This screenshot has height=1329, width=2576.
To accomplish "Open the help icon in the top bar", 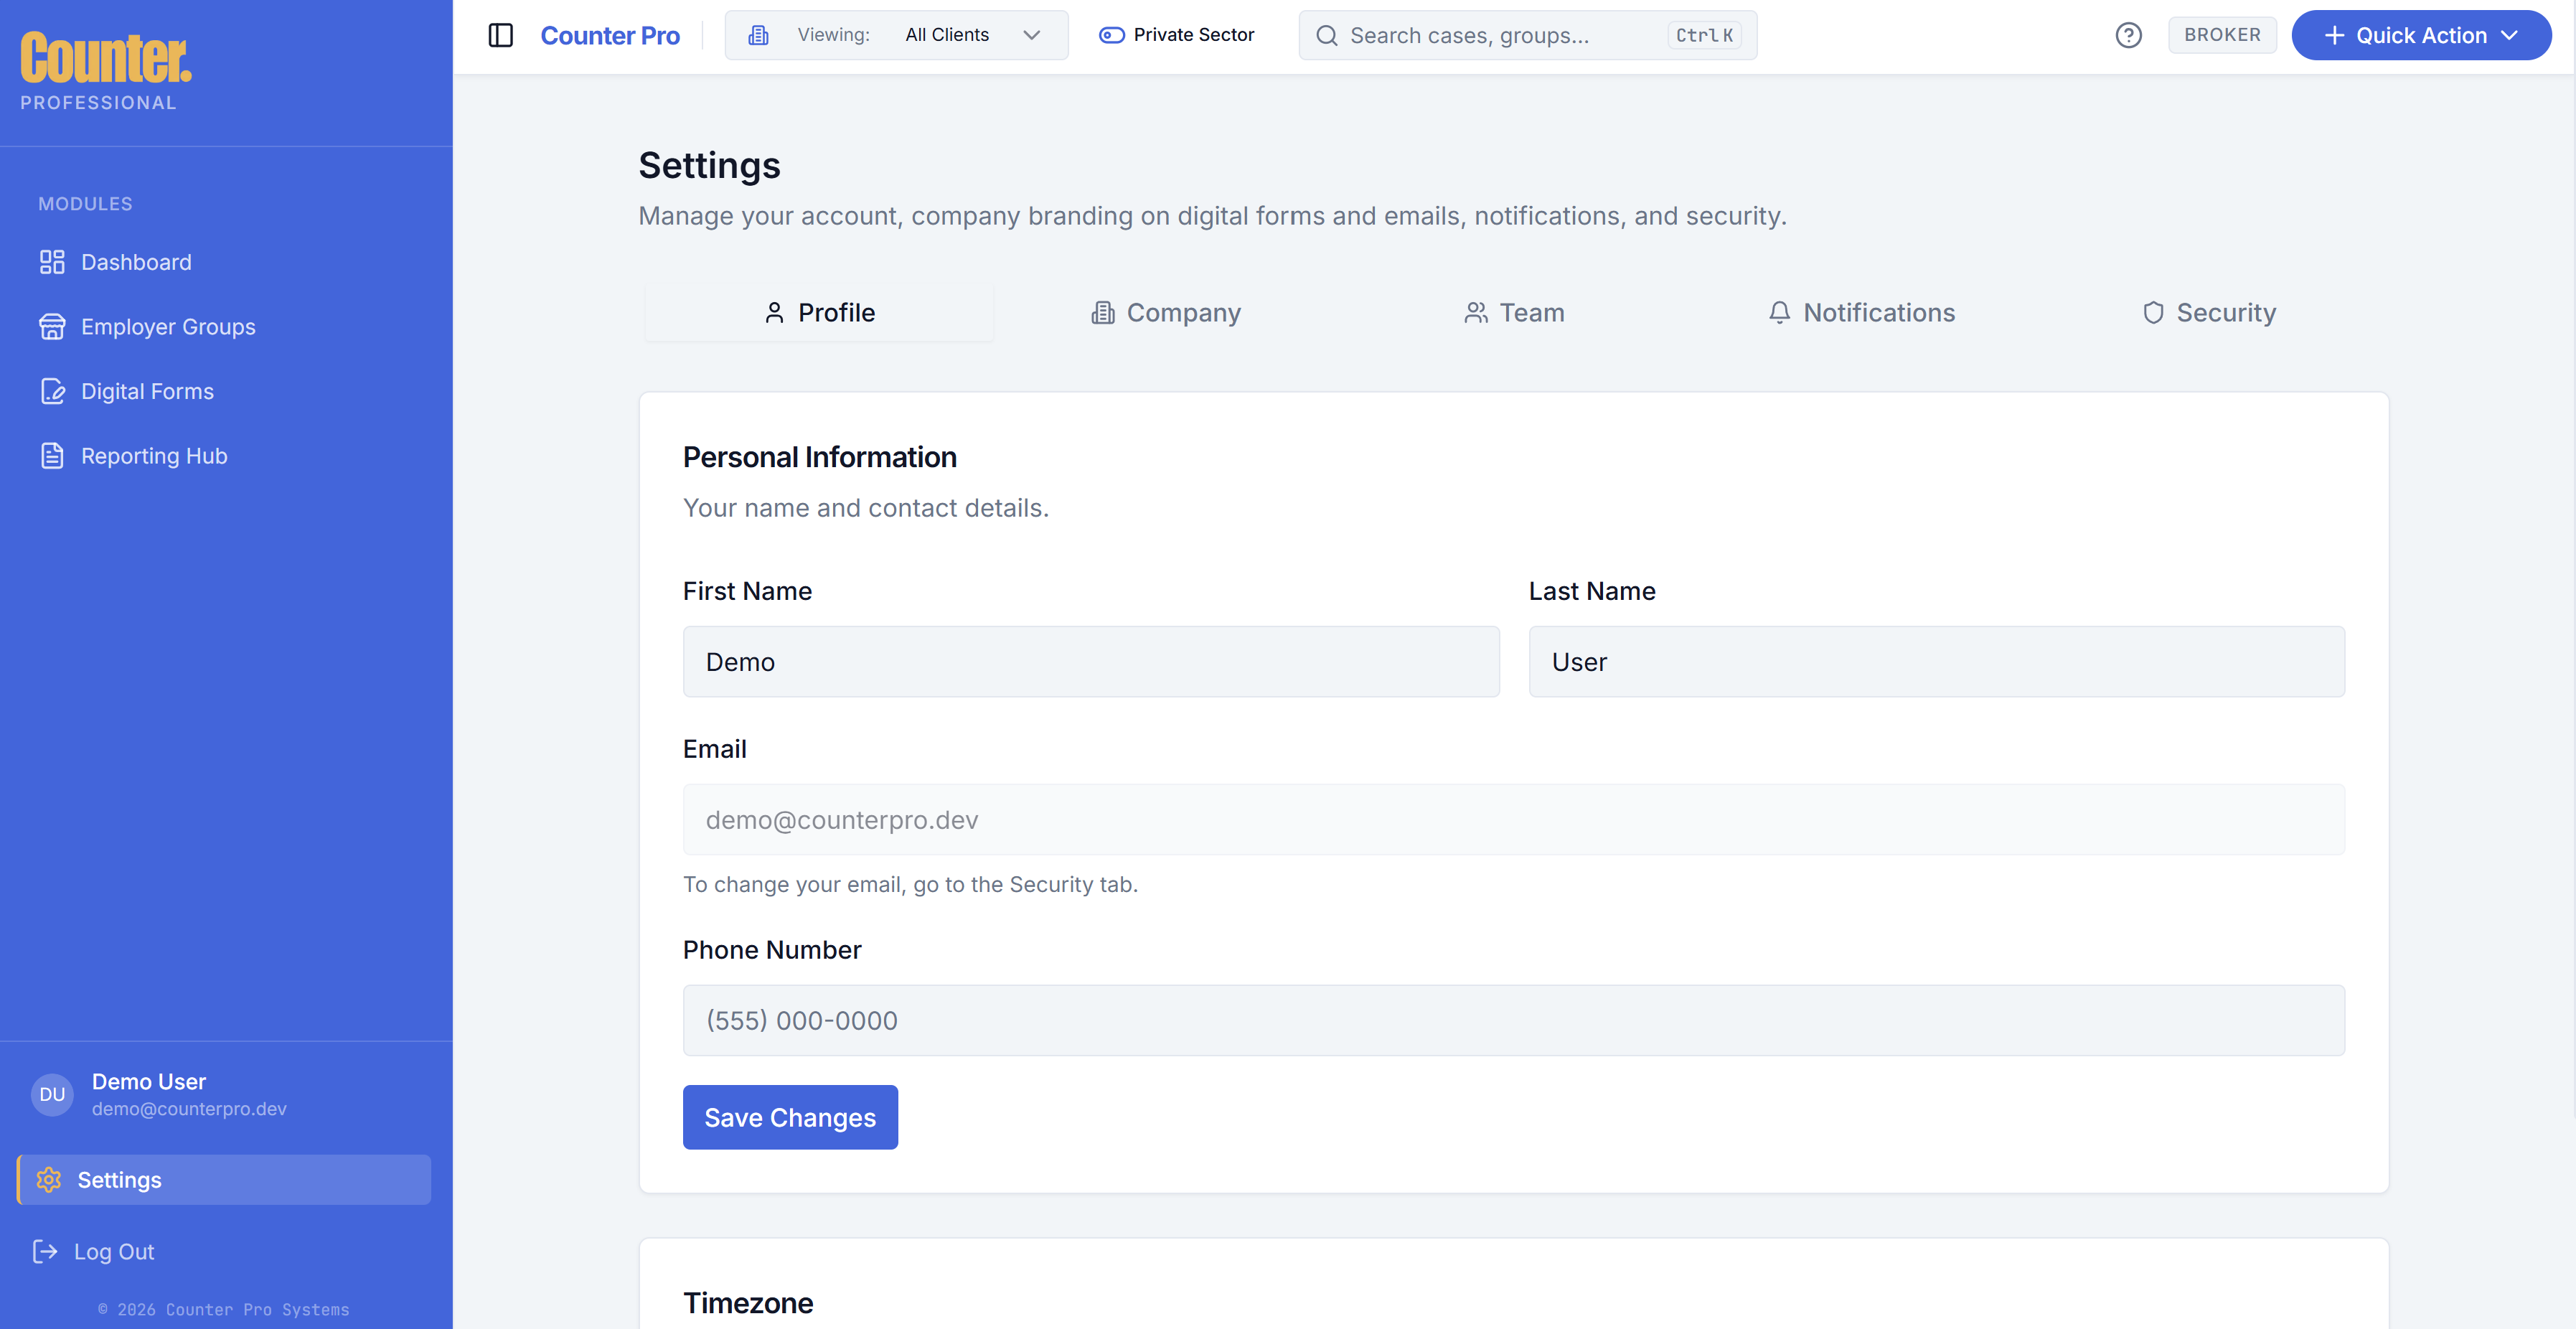I will (x=2129, y=35).
